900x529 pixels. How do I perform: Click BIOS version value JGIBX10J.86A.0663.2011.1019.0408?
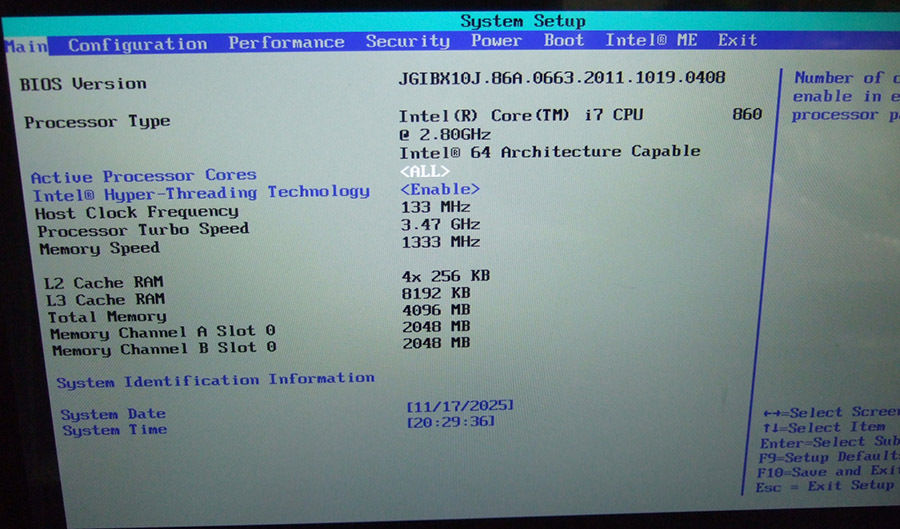(x=562, y=77)
